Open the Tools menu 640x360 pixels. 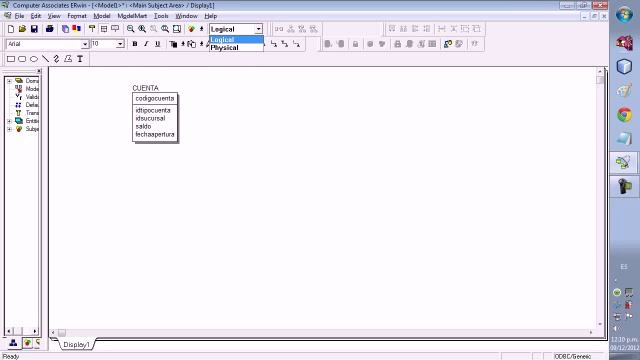pos(161,16)
